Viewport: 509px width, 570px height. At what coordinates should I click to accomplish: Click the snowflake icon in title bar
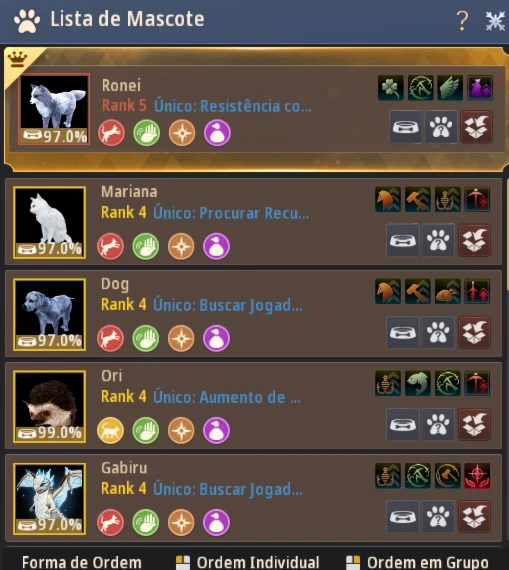[x=496, y=21]
